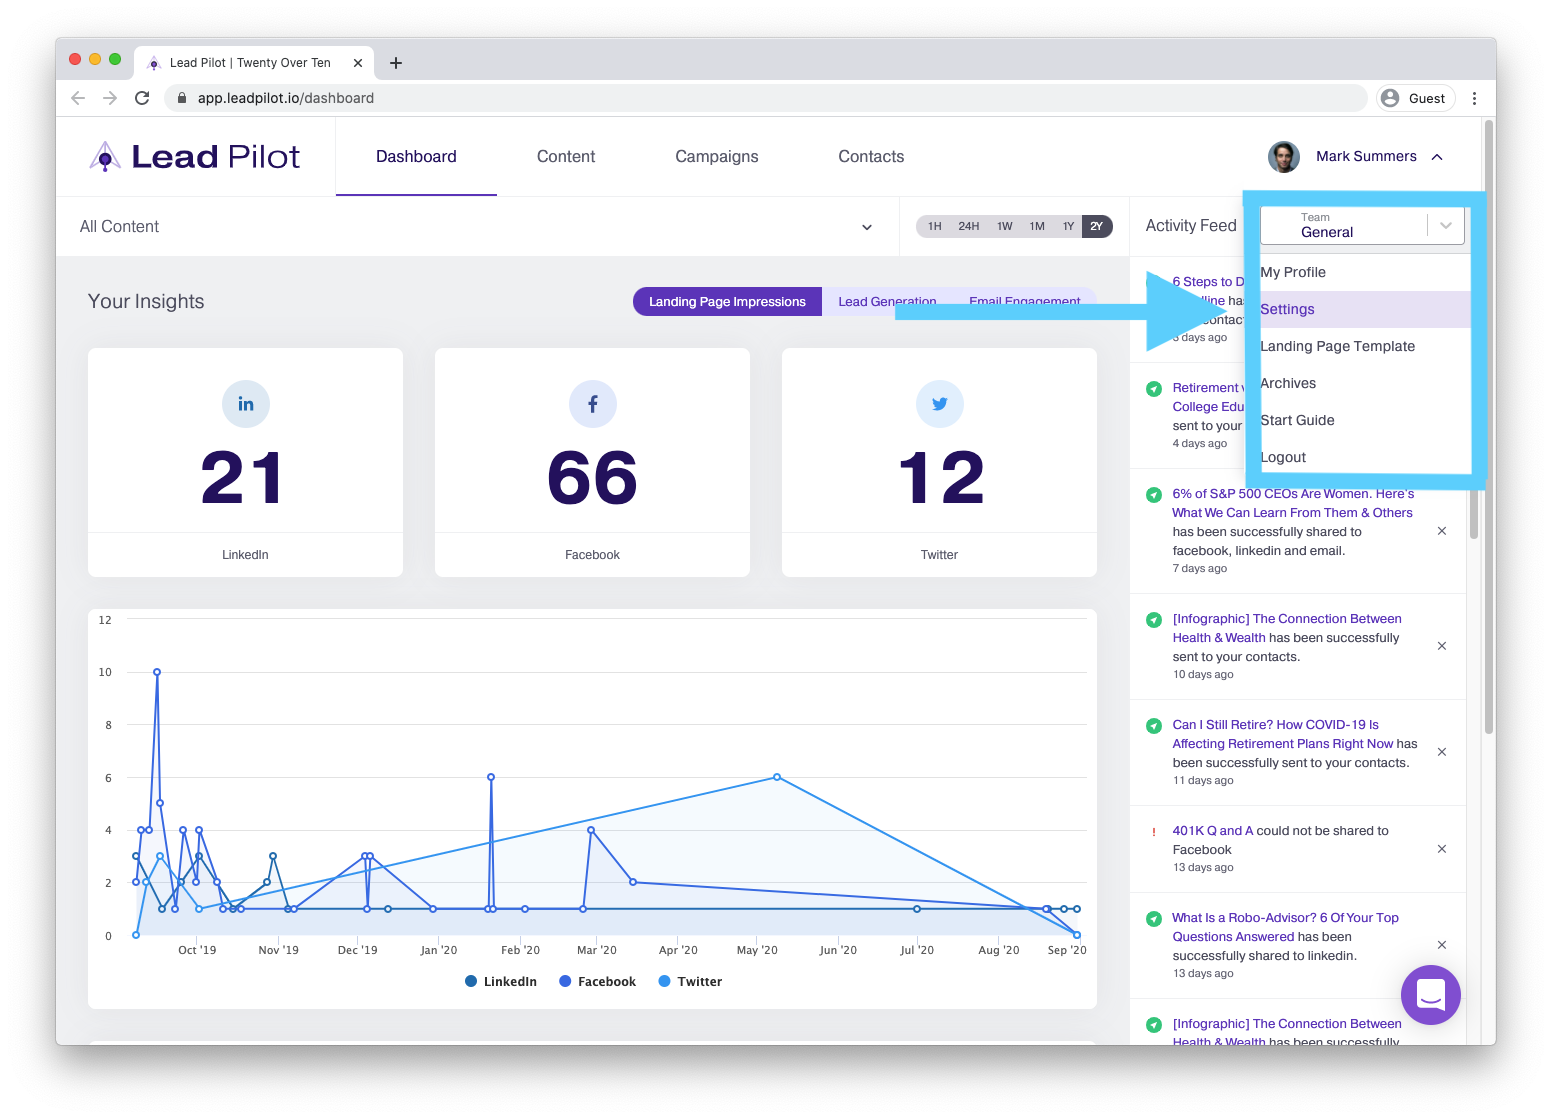Screen dimensions: 1552x1119
Task: Click green icon beside Retirement College item
Action: (x=1154, y=388)
